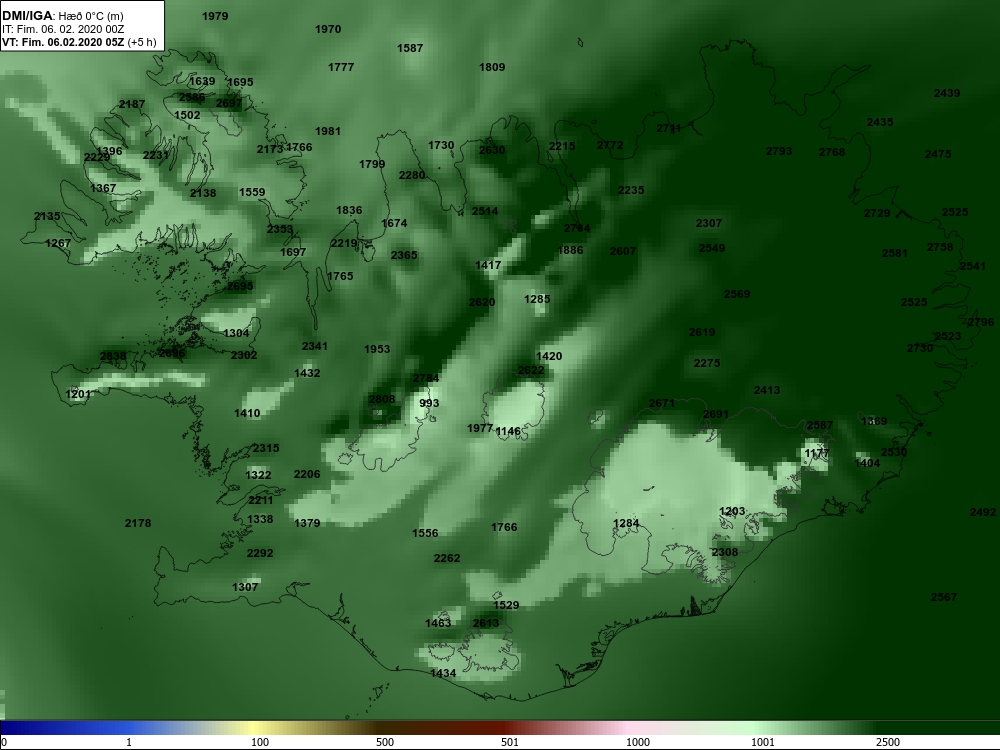Viewport: 1000px width, 750px height.
Task: Click the 2492 value offshore
Action: (982, 512)
